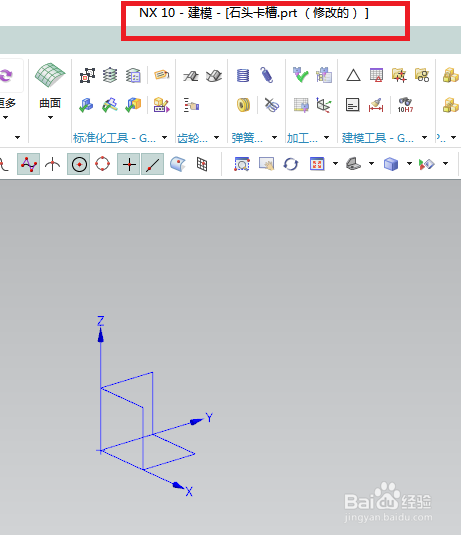Screen dimensions: 461x535
Task: Click the 齿轮... group label
Action: 192,138
